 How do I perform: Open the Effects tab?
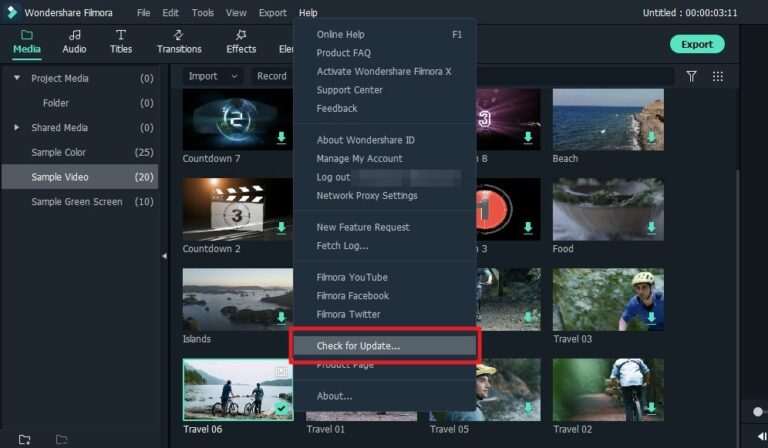tap(241, 41)
